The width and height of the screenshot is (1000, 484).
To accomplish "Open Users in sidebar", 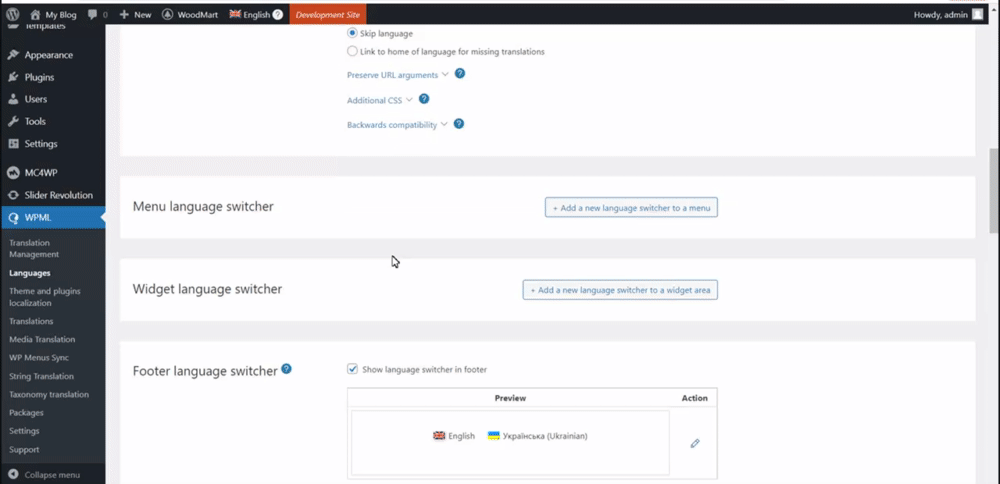I will pyautogui.click(x=36, y=99).
